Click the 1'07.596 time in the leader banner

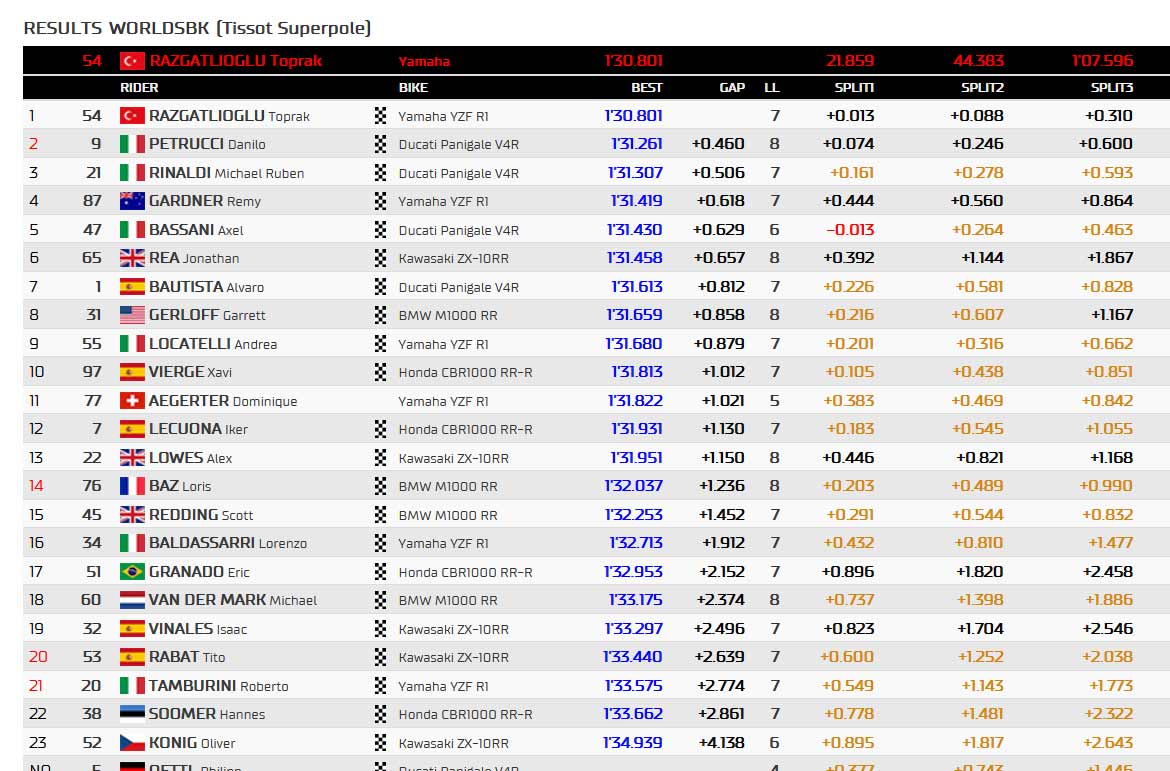pos(1103,60)
